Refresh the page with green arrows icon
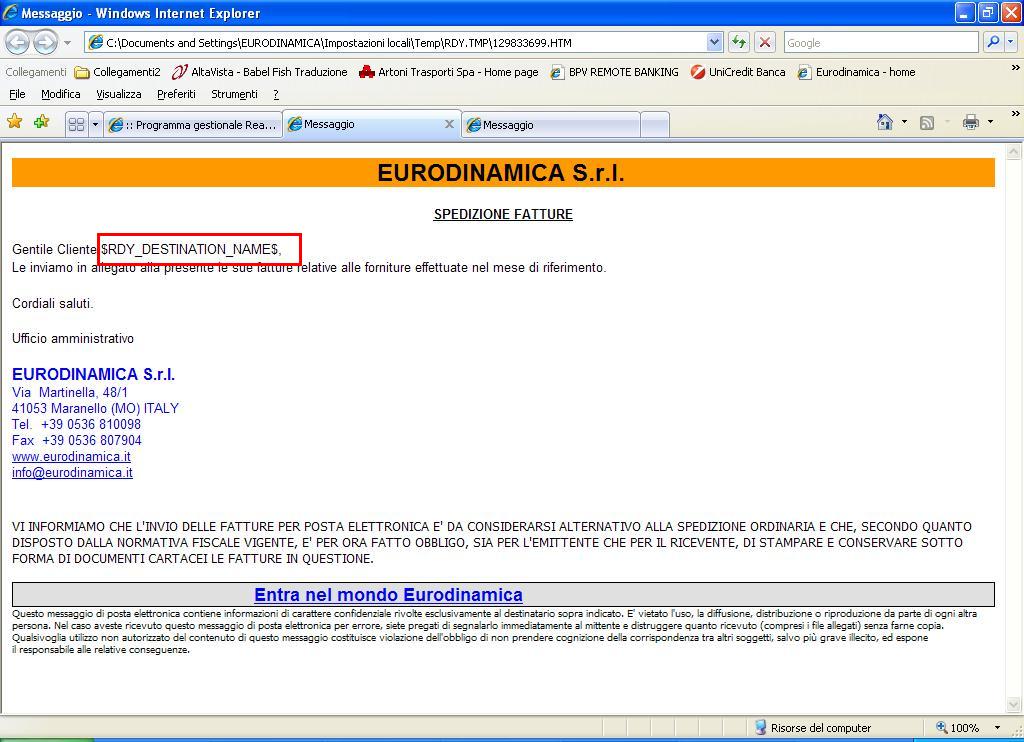The width and height of the screenshot is (1024, 742). tap(739, 42)
